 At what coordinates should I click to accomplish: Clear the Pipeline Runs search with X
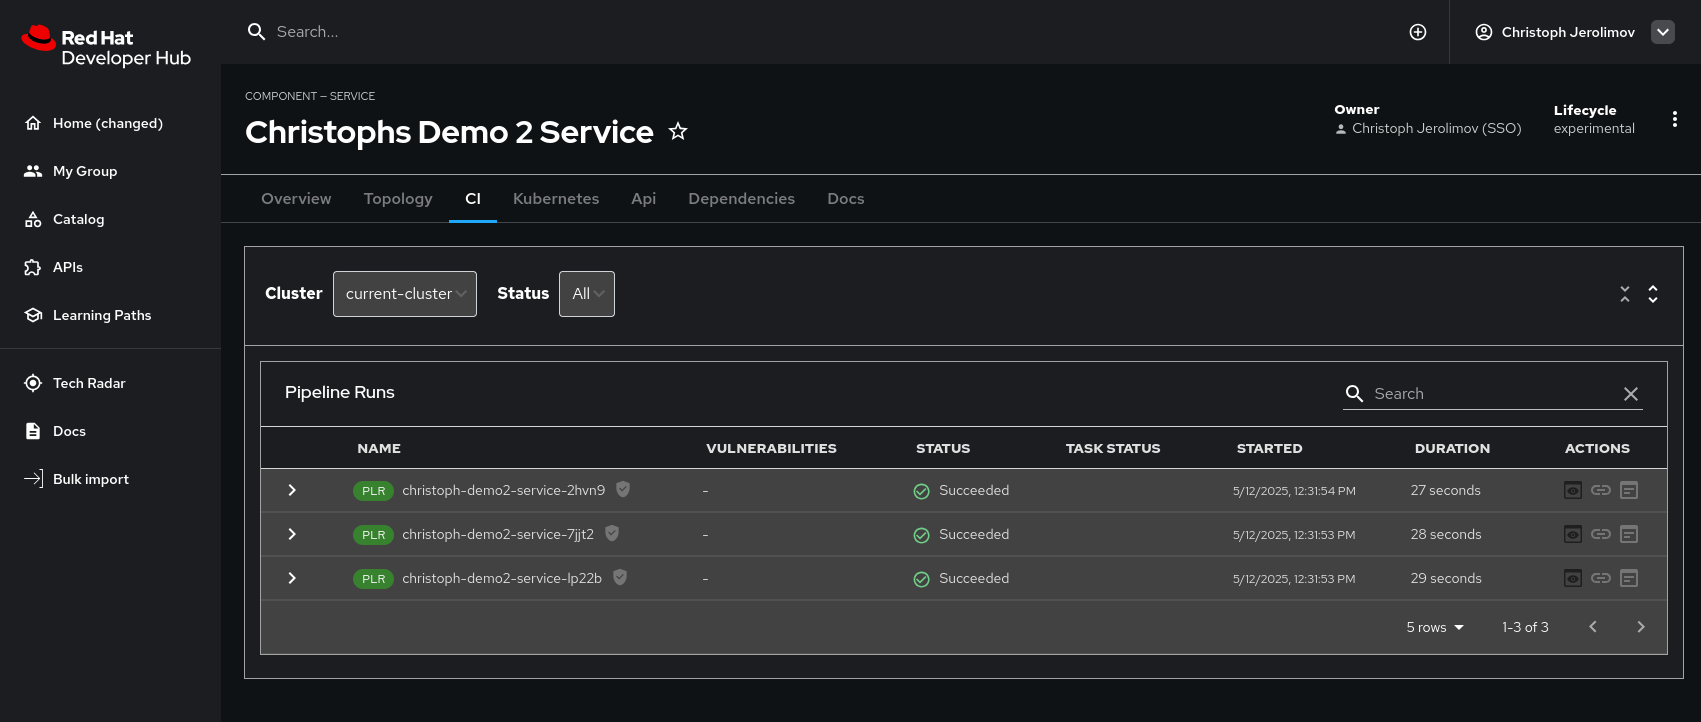tap(1631, 394)
